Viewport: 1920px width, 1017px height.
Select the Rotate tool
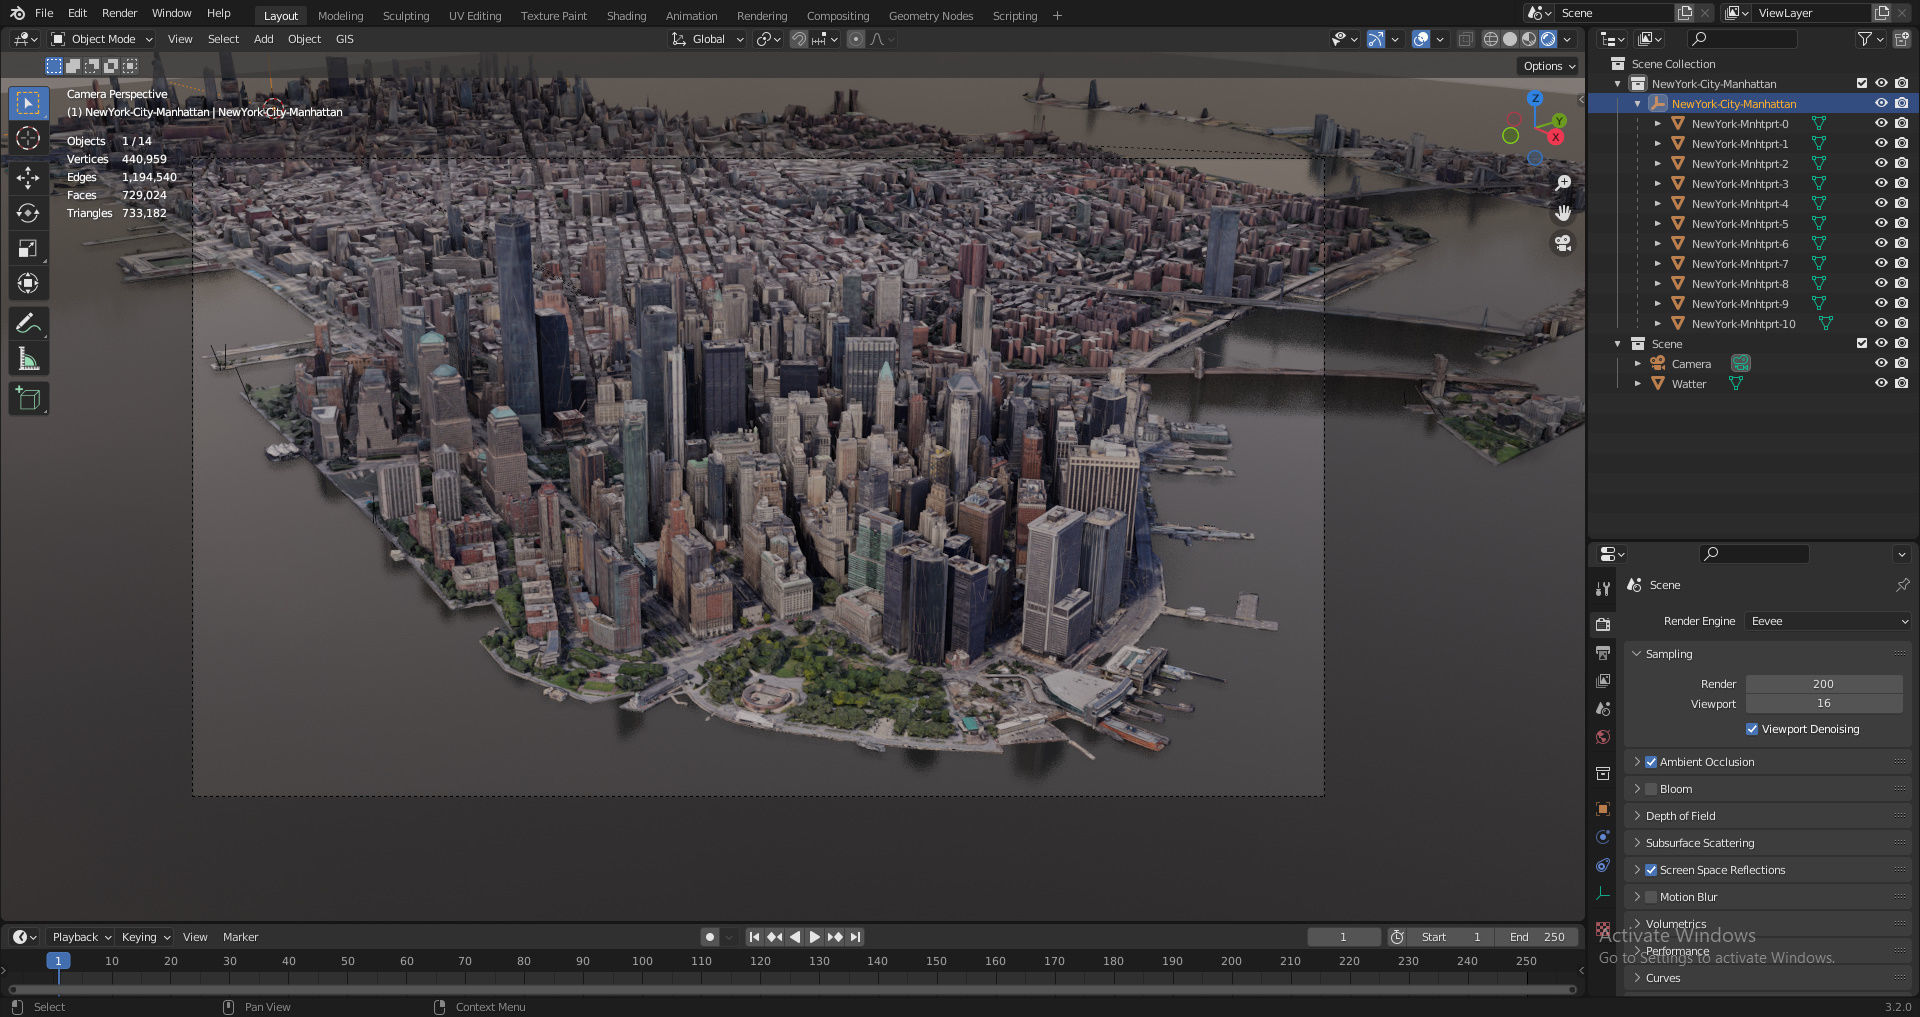pos(28,213)
